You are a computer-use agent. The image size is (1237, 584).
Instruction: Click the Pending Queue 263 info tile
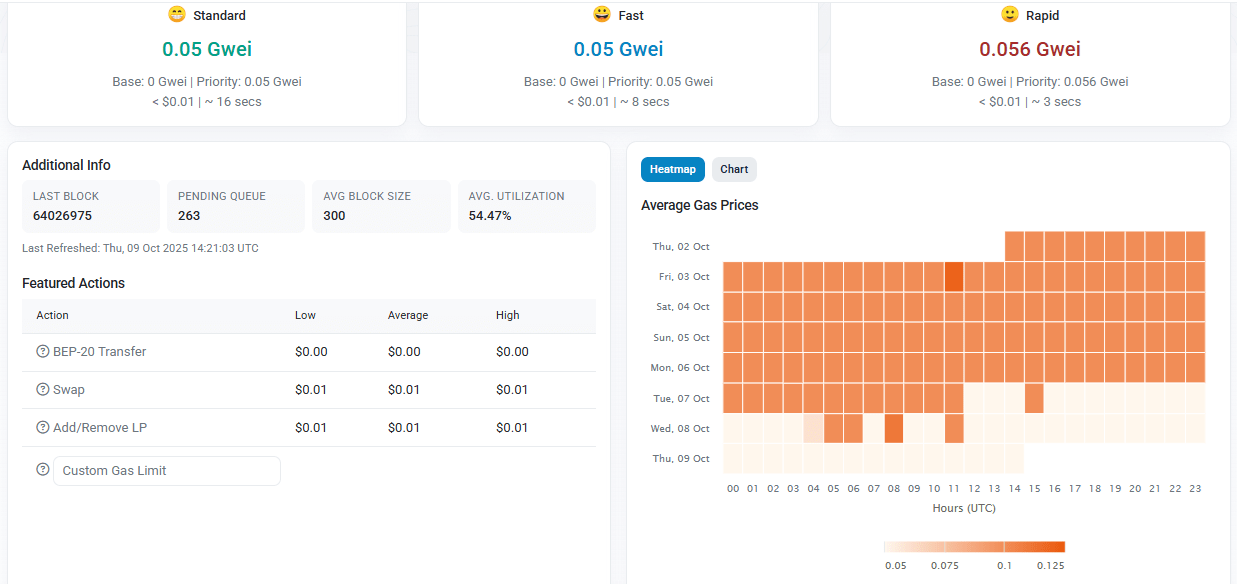(235, 206)
